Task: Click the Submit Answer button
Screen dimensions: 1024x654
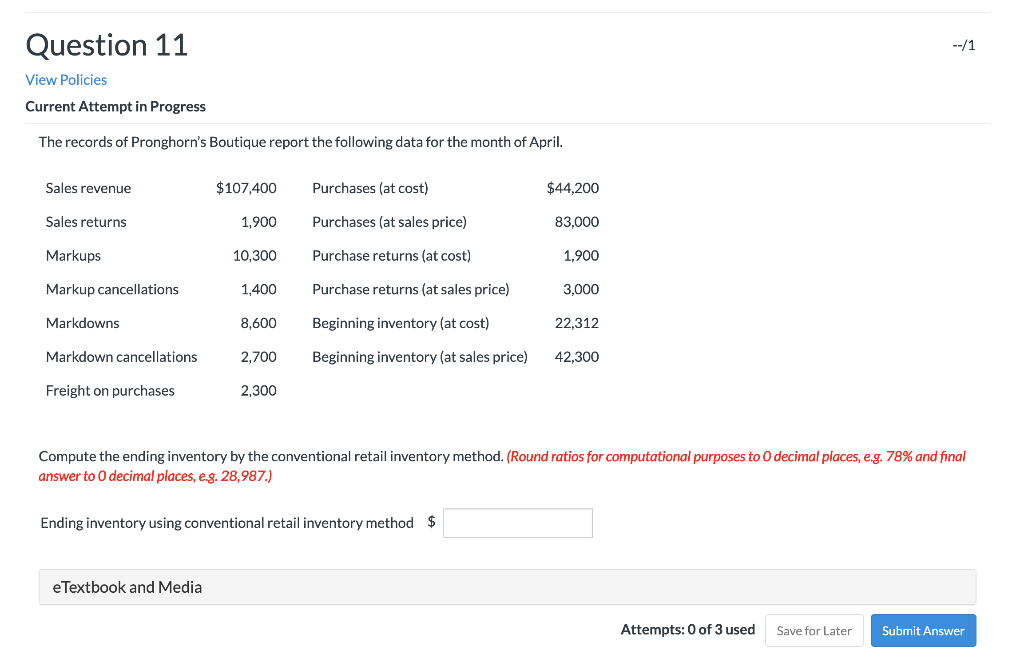Action: [x=923, y=631]
